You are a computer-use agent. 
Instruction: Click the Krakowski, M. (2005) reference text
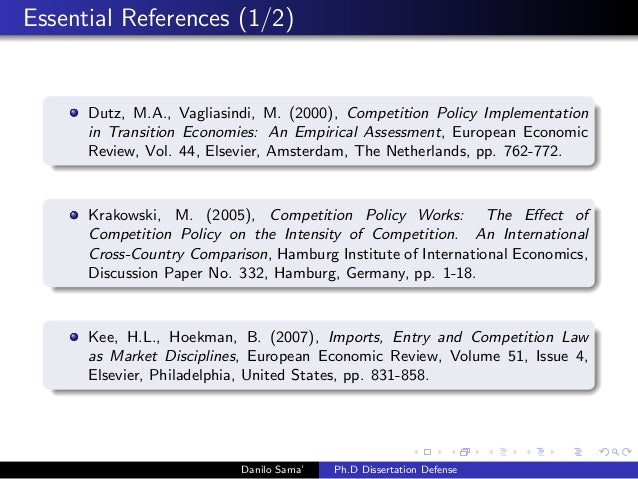(338, 244)
